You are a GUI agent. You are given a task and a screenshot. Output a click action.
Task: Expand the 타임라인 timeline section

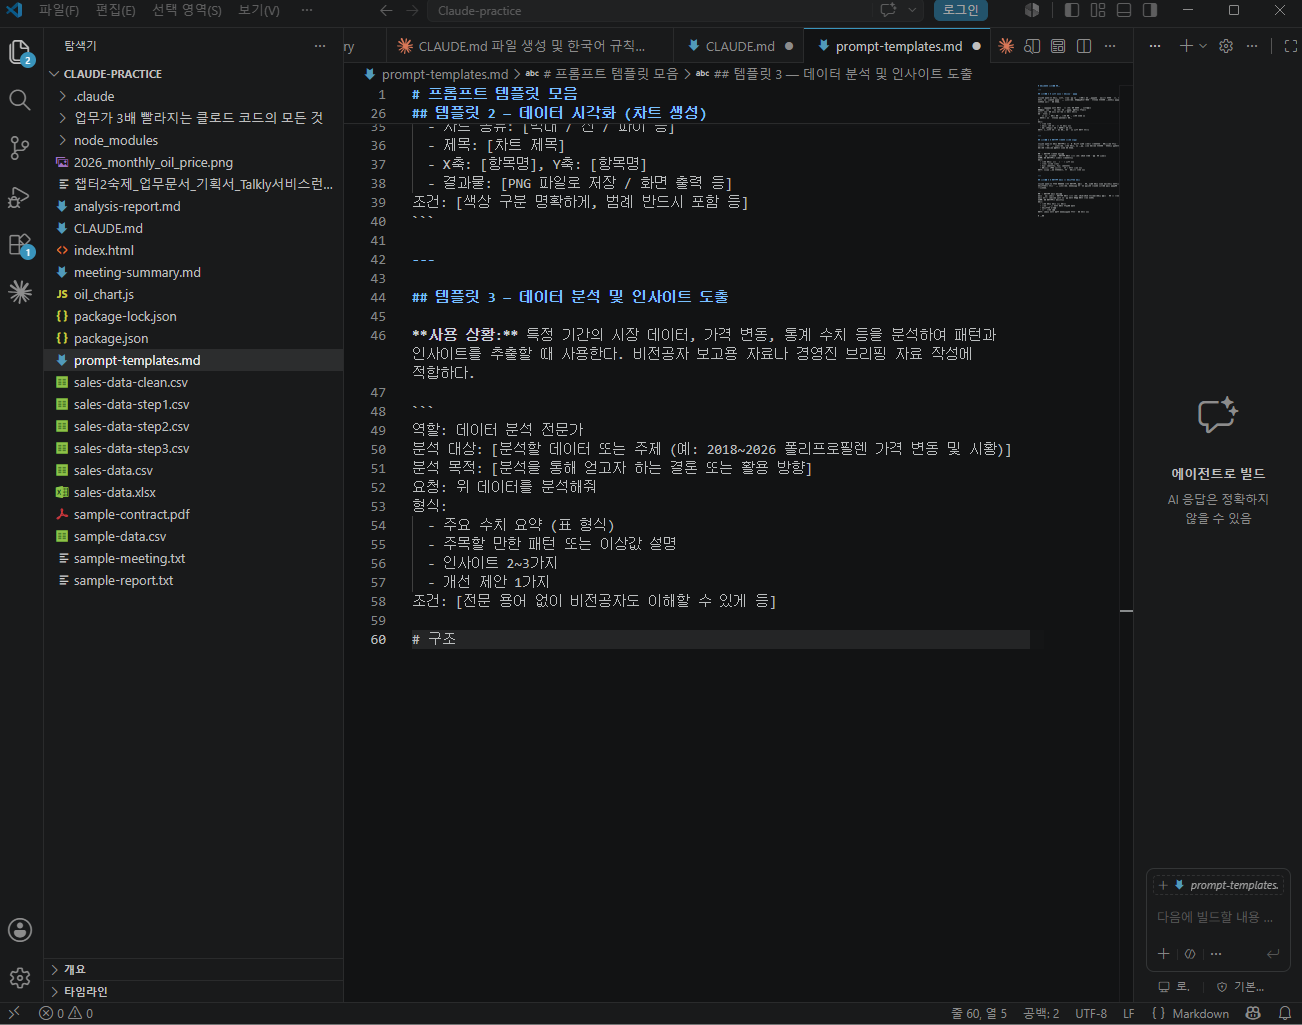point(193,991)
